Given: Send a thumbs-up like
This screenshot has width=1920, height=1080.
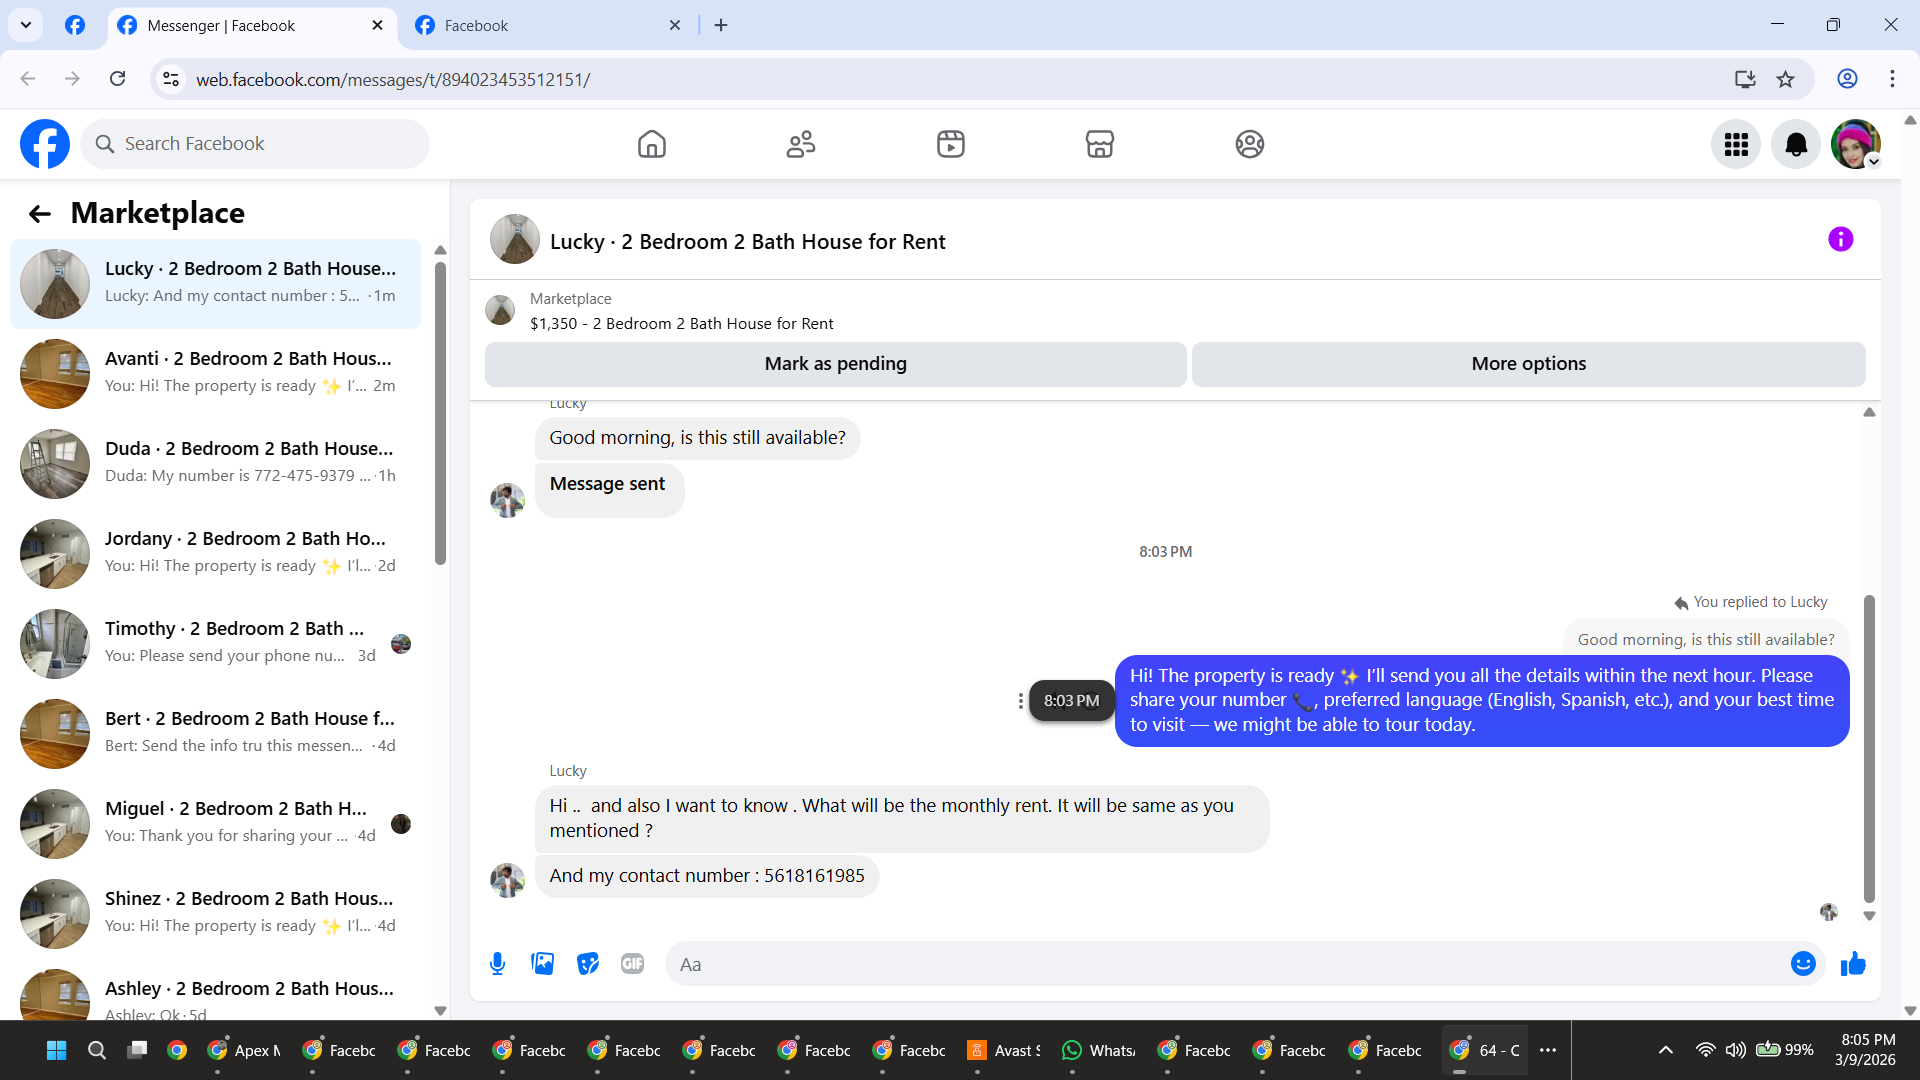Looking at the screenshot, I should click(1853, 963).
